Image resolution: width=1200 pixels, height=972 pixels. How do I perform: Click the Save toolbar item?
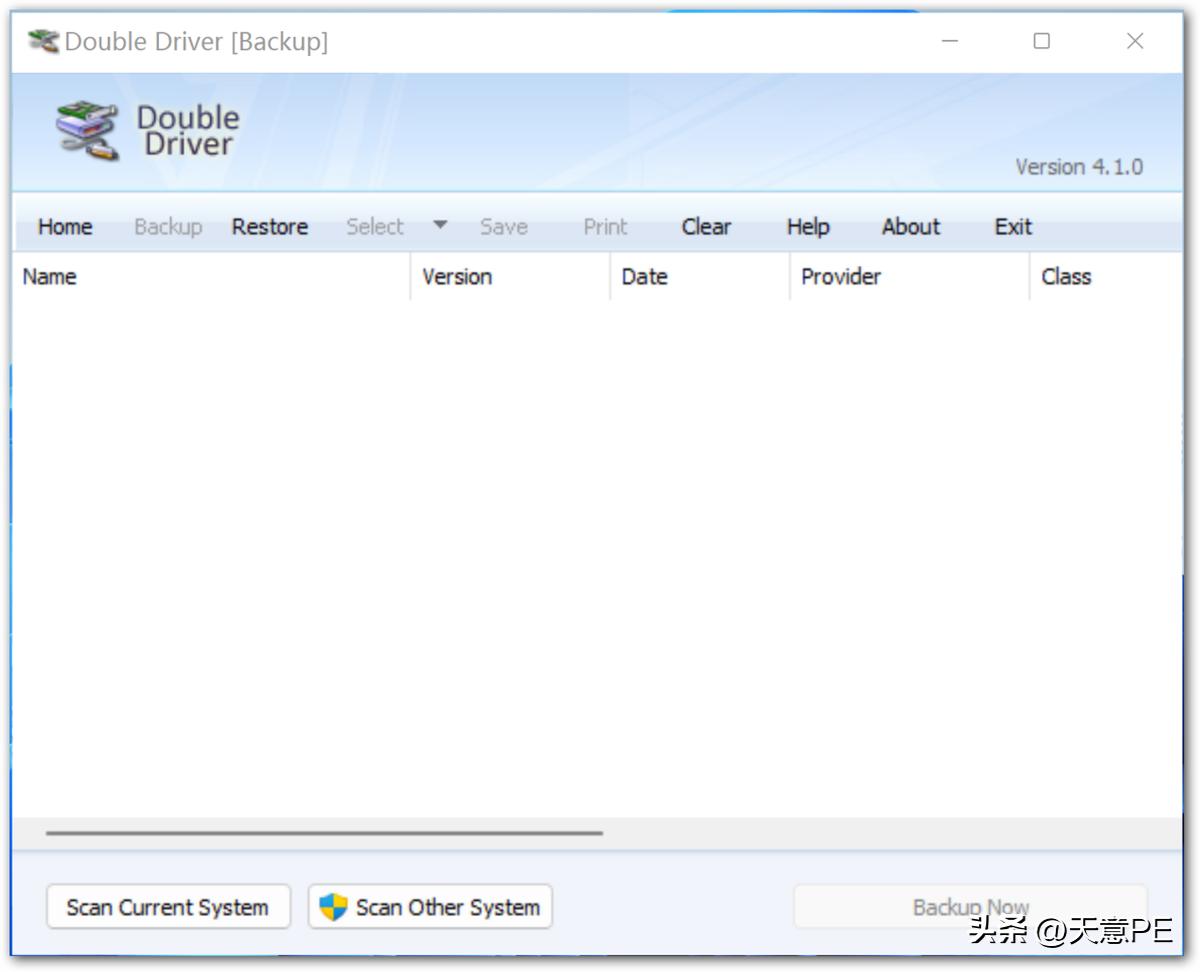(x=504, y=227)
